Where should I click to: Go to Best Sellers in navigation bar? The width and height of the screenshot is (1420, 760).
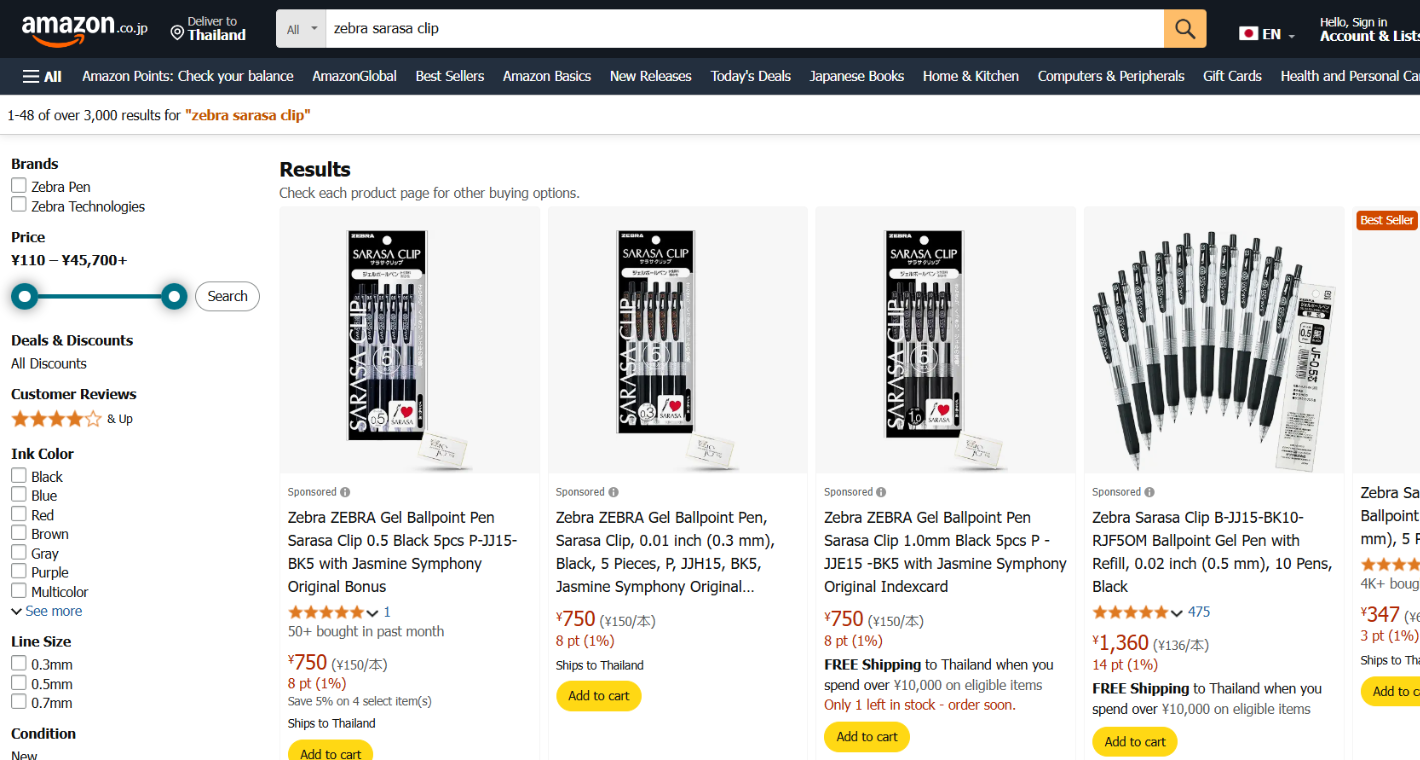pyautogui.click(x=449, y=76)
